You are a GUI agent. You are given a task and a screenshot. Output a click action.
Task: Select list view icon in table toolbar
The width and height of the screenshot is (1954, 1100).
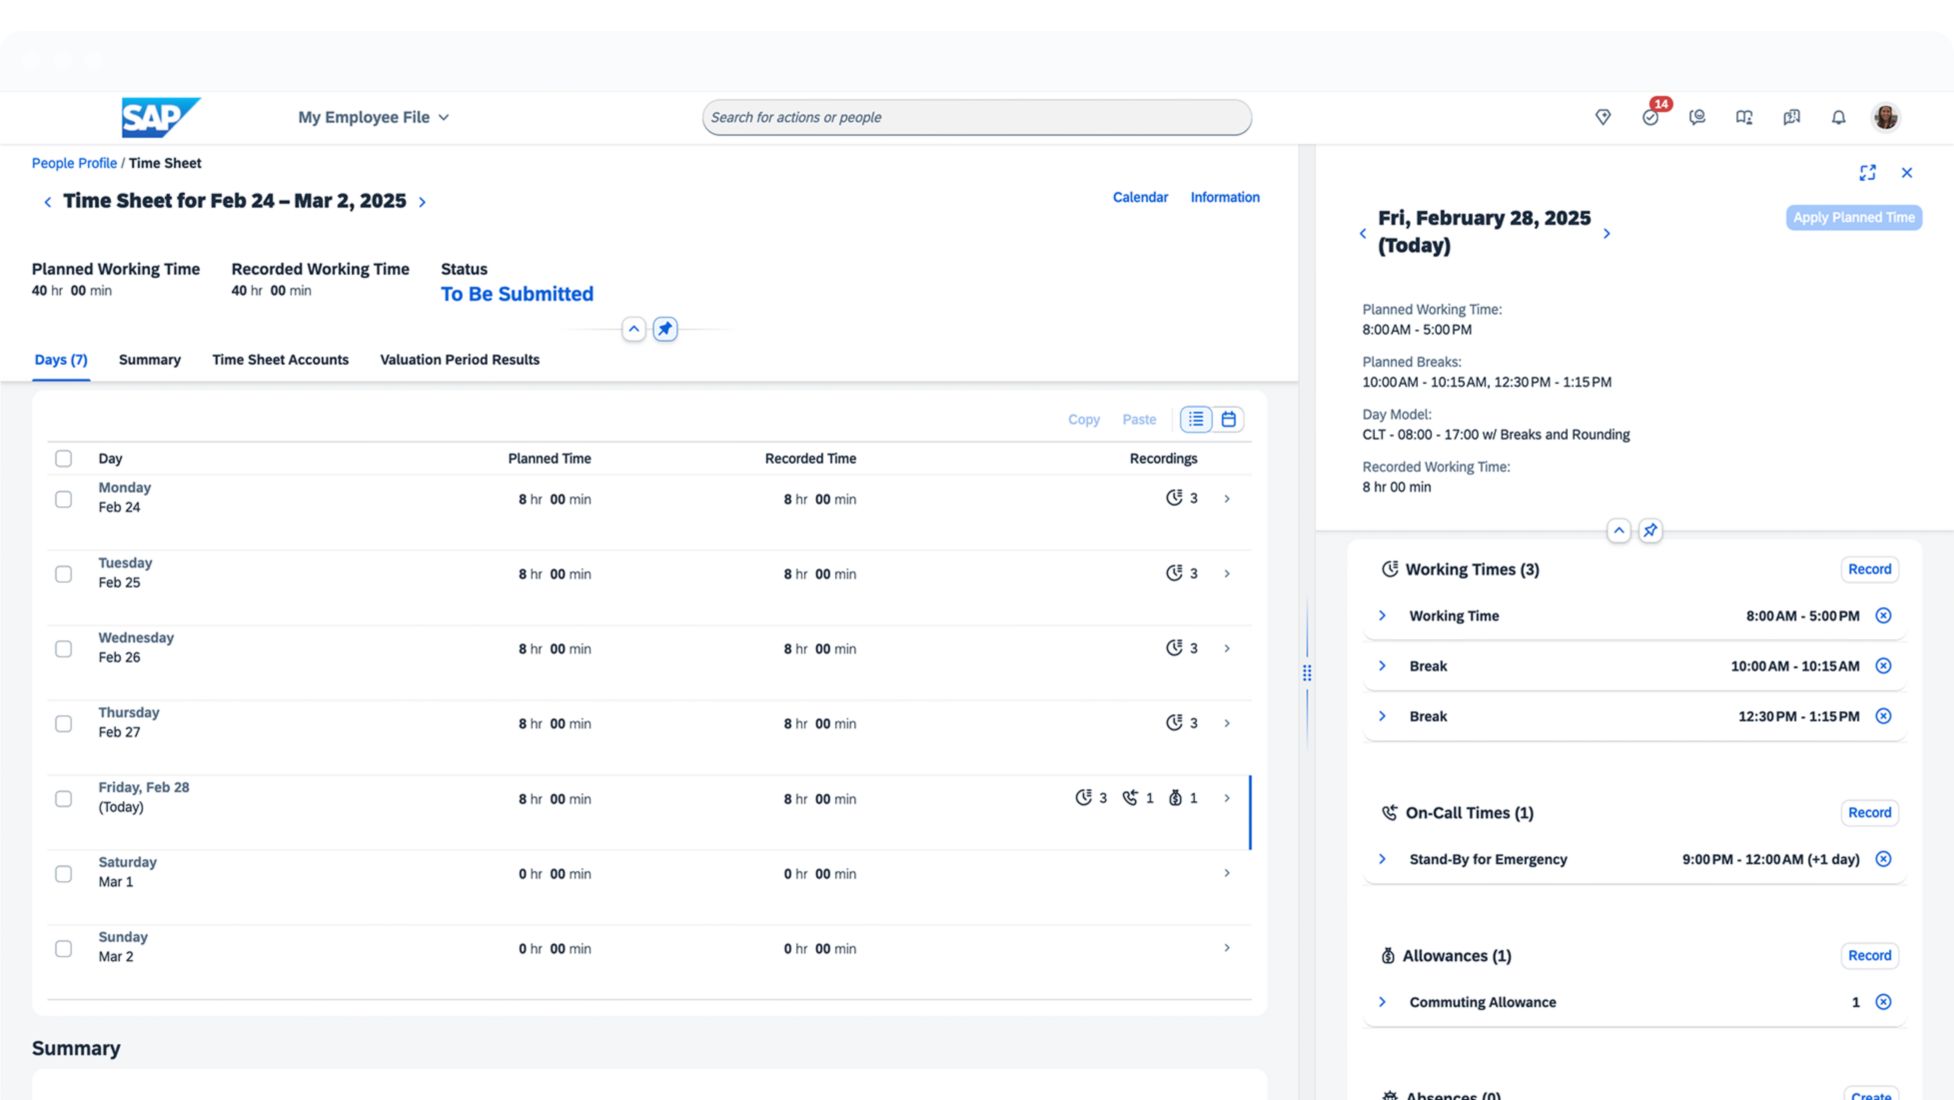tap(1196, 419)
